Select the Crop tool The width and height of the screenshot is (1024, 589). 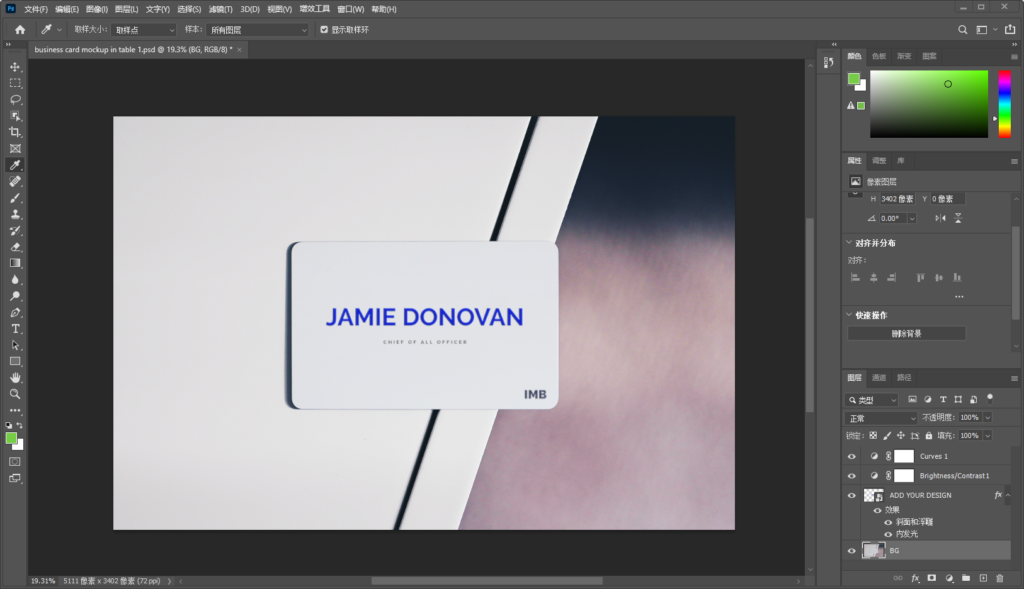15,133
